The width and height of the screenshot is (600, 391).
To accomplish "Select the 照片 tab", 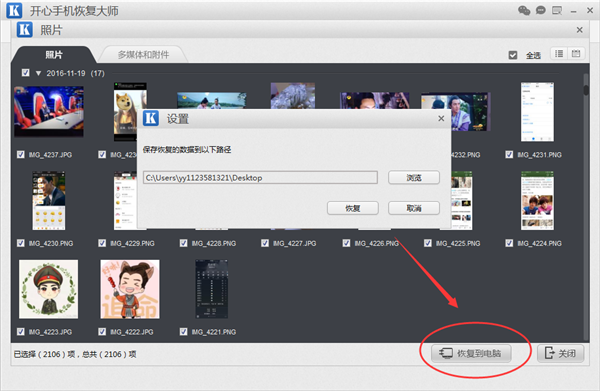I will pos(54,55).
